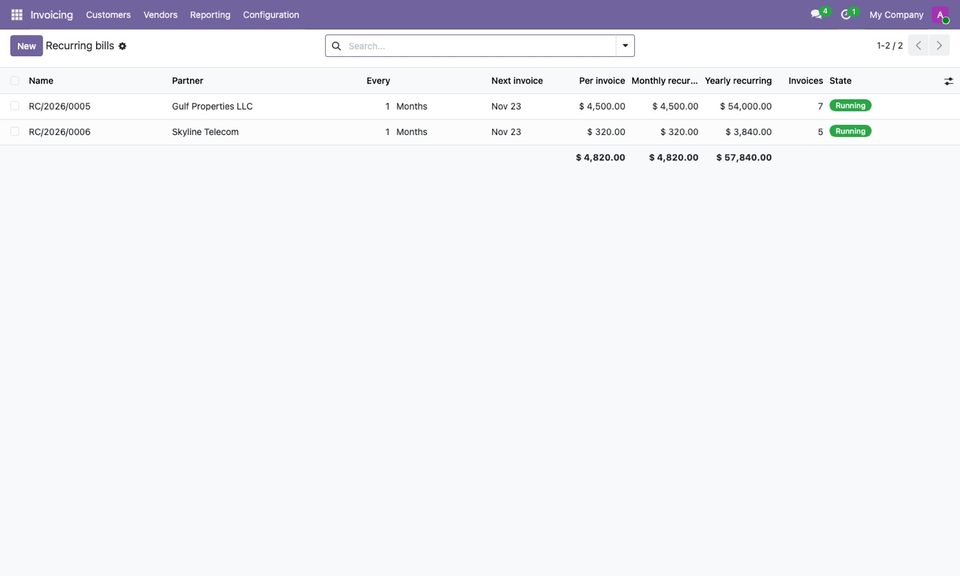Sort by the Monthly recurring column header
The height and width of the screenshot is (576, 960).
tap(664, 81)
